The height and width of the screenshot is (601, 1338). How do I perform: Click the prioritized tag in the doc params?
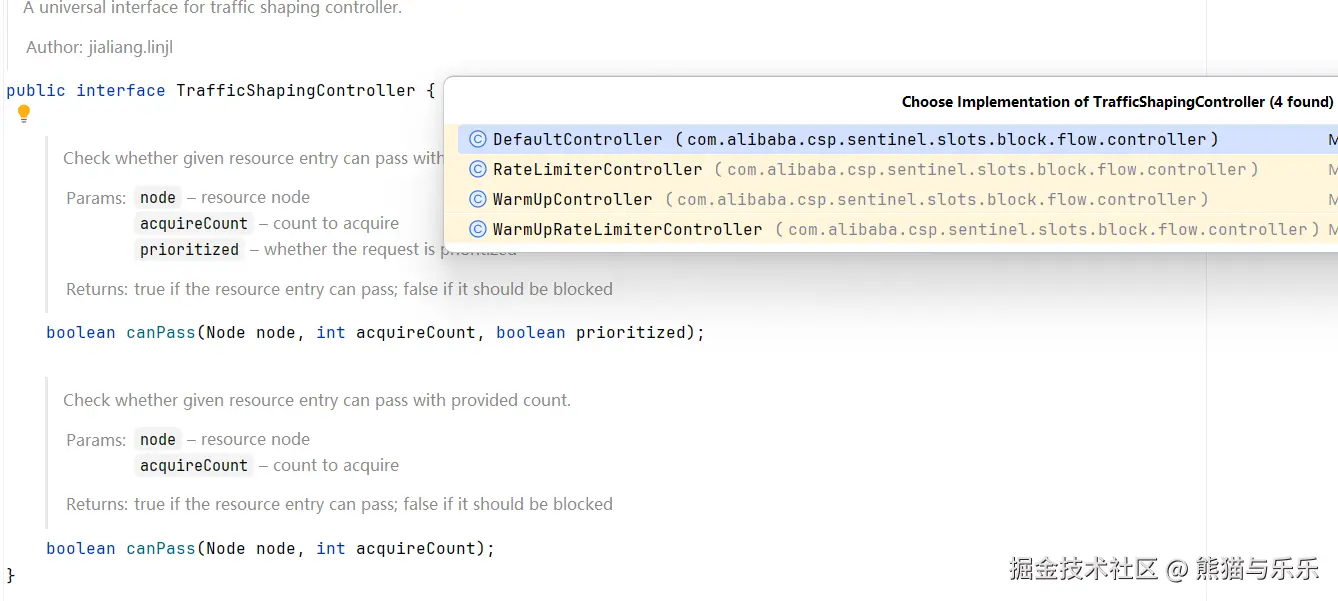coord(189,250)
